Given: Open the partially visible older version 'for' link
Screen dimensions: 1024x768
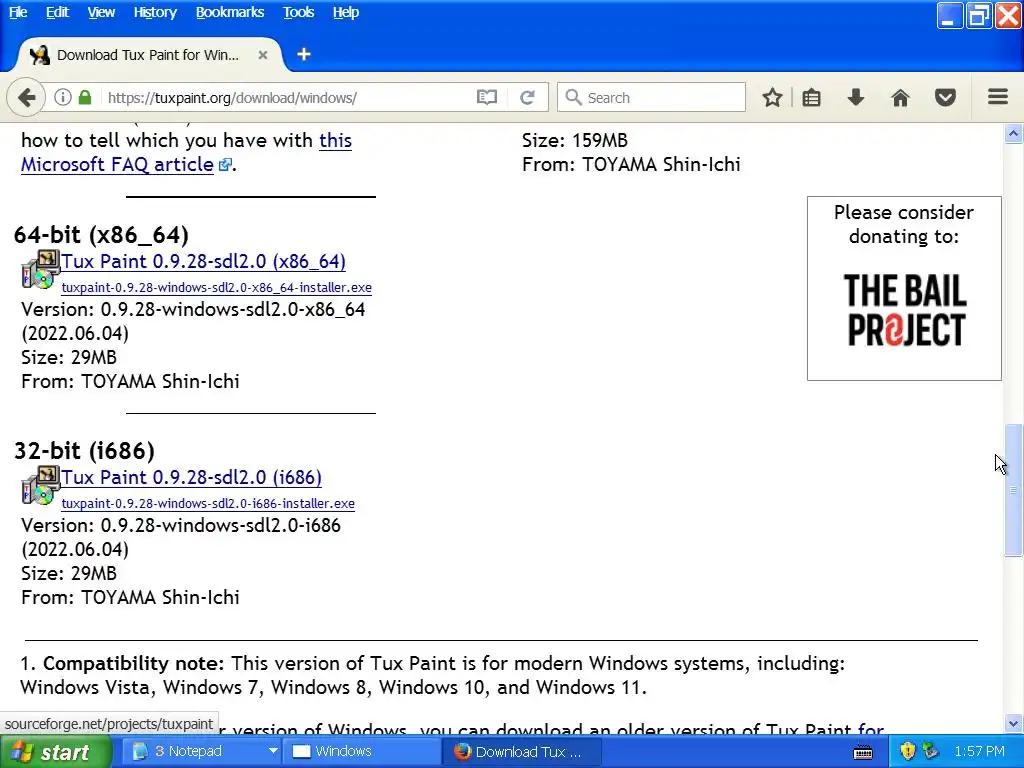Looking at the screenshot, I should click(871, 728).
